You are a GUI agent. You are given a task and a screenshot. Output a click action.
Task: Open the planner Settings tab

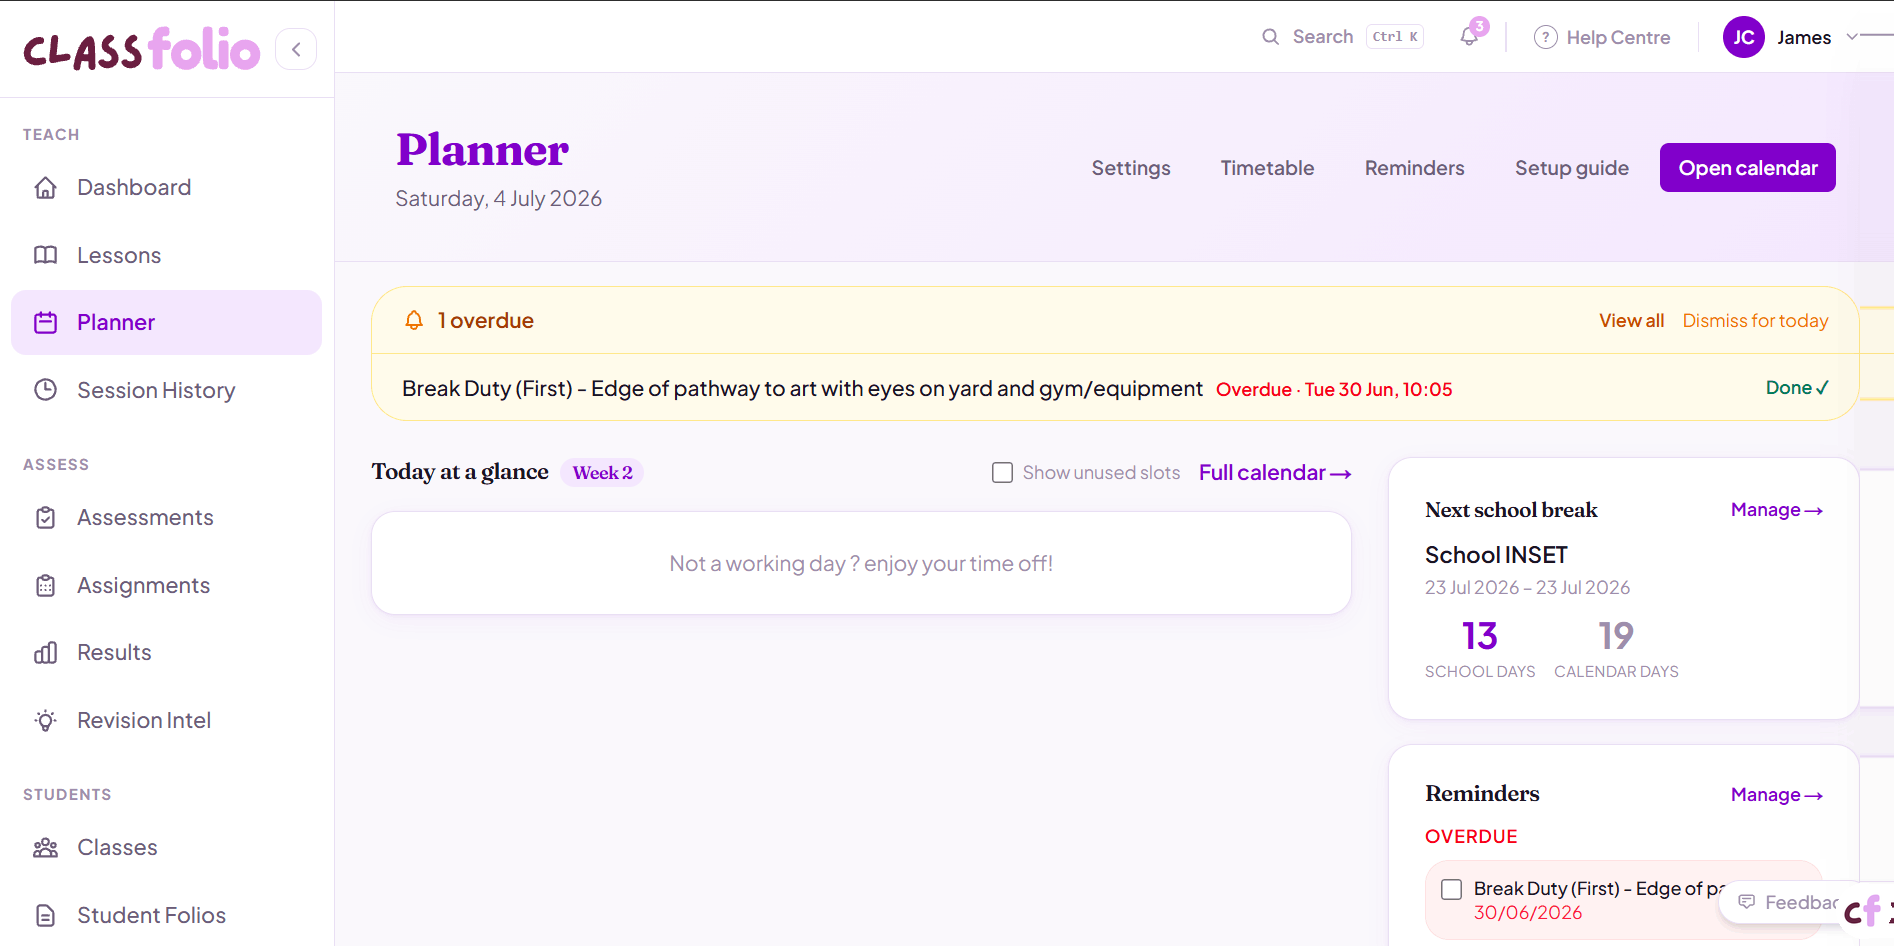pos(1131,168)
